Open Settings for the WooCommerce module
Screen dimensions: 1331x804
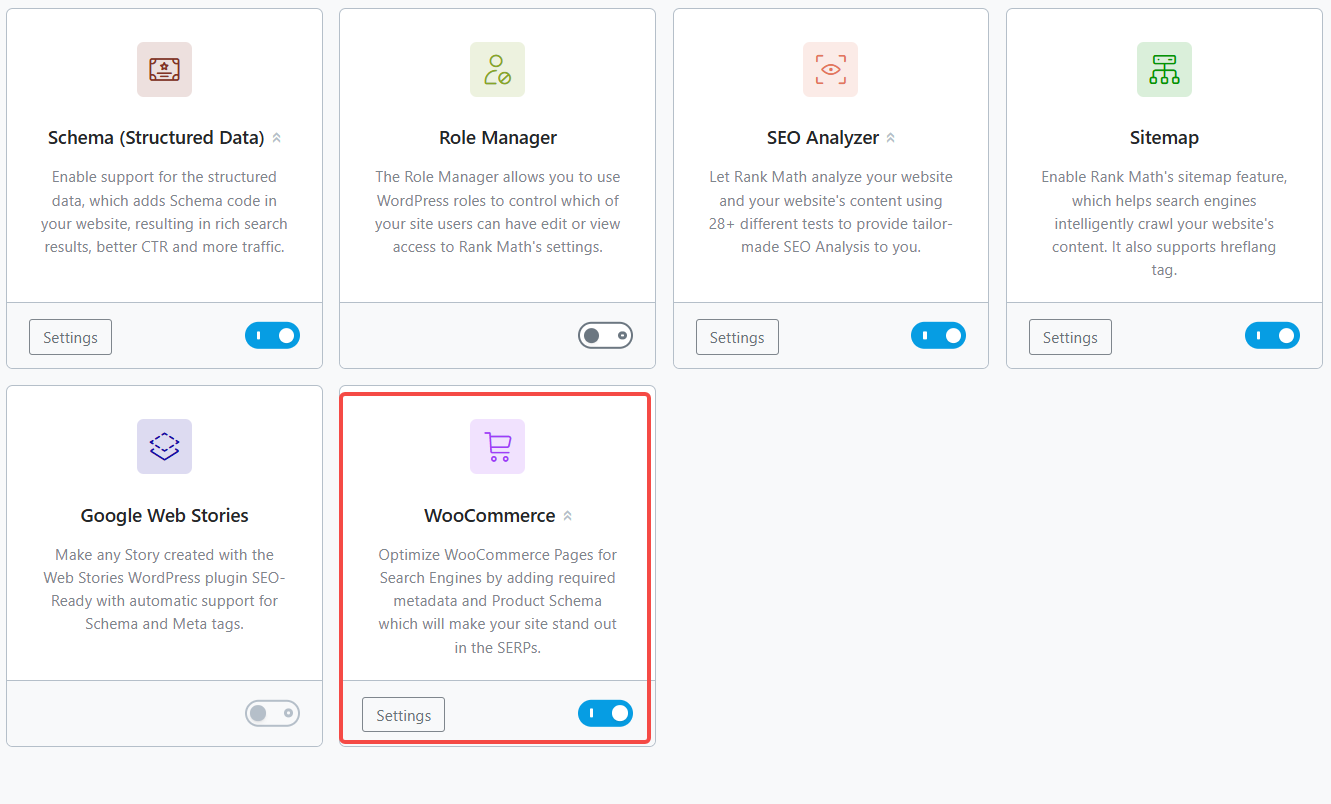(x=403, y=714)
